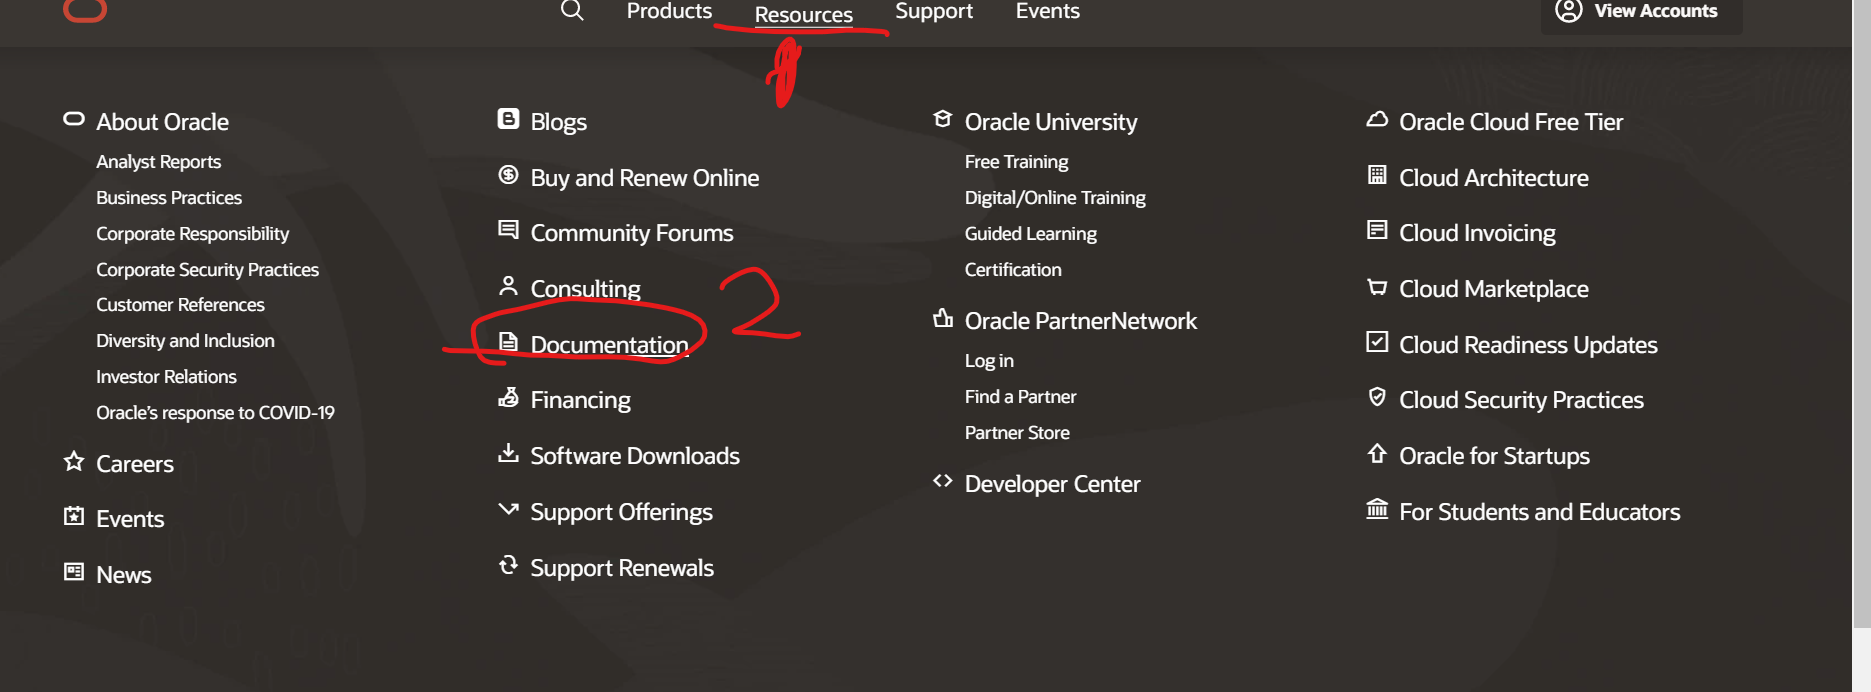Screen dimensions: 1871x692
Task: Click the Oracle PartnerNetwork icon
Action: (942, 318)
